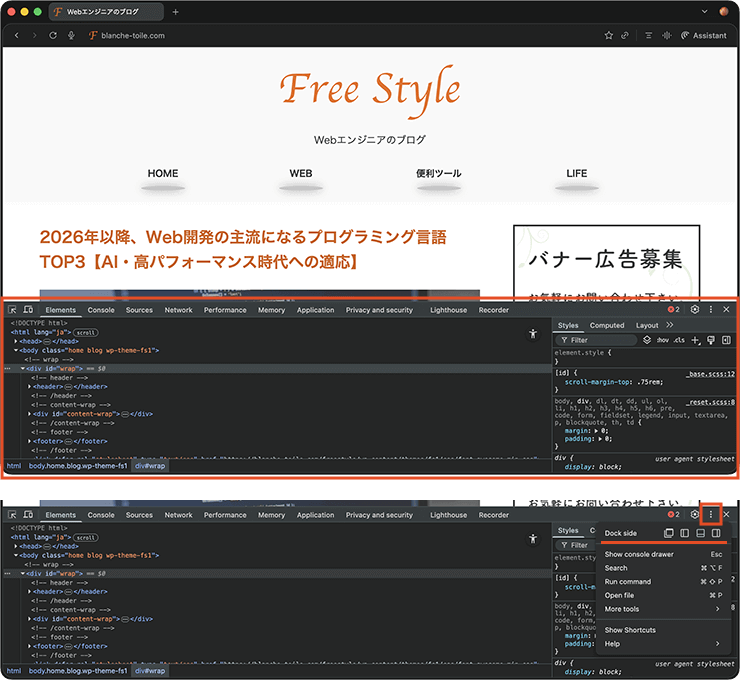This screenshot has height=680, width=740.
Task: Open the 2026年以降 programming languages article title
Action: click(243, 249)
